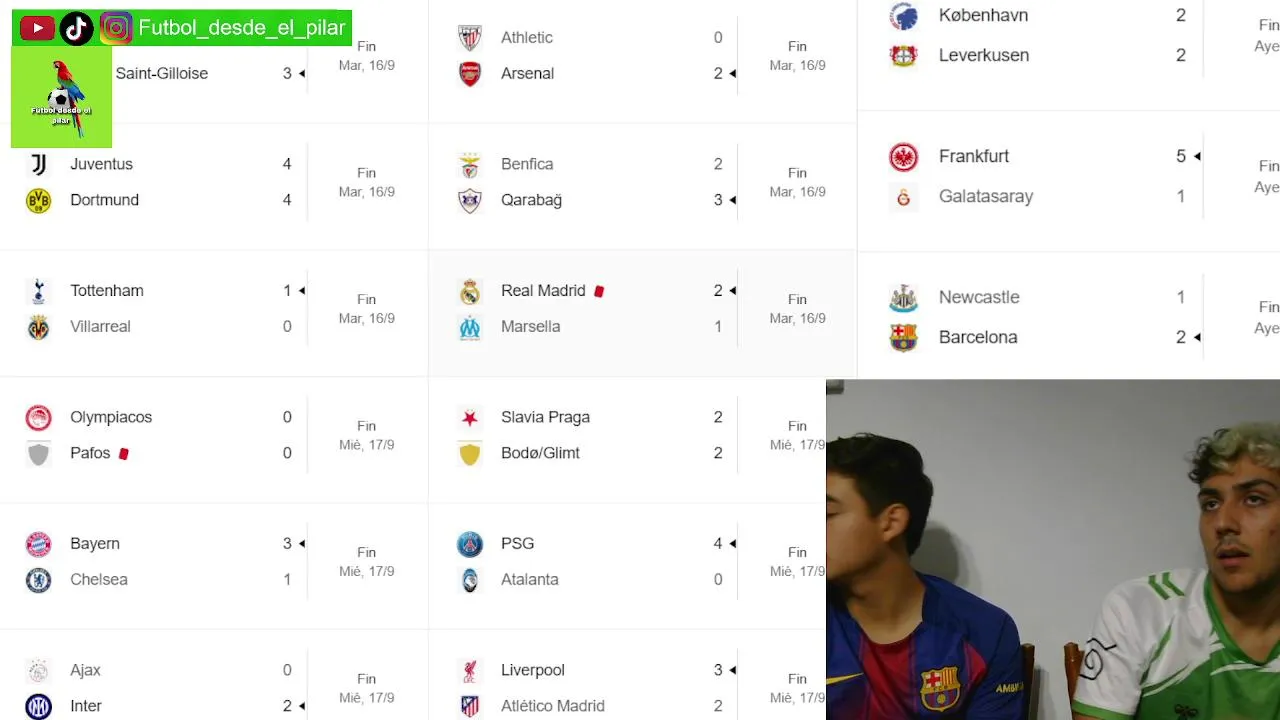Screen dimensions: 1280x720
Task: Select the Benfica team name
Action: pos(527,164)
